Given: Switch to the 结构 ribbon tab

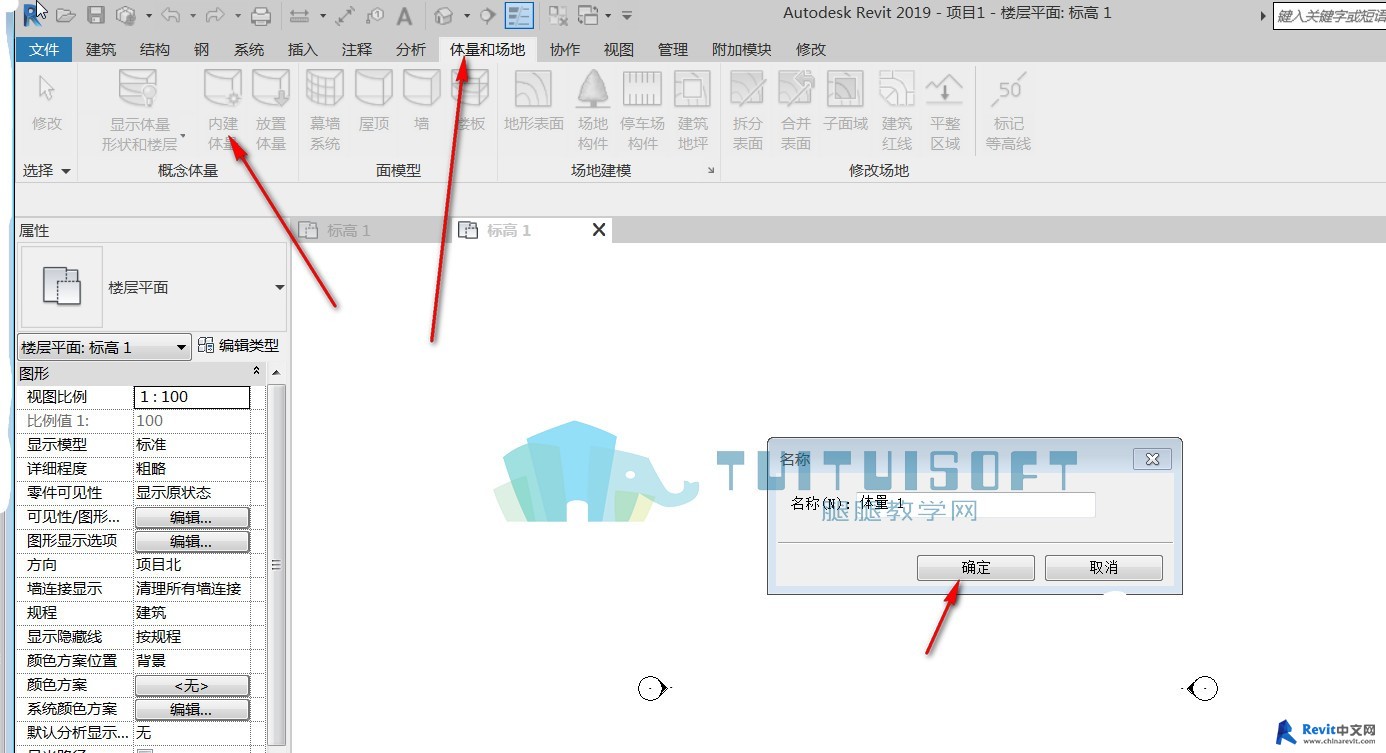Looking at the screenshot, I should (x=155, y=49).
